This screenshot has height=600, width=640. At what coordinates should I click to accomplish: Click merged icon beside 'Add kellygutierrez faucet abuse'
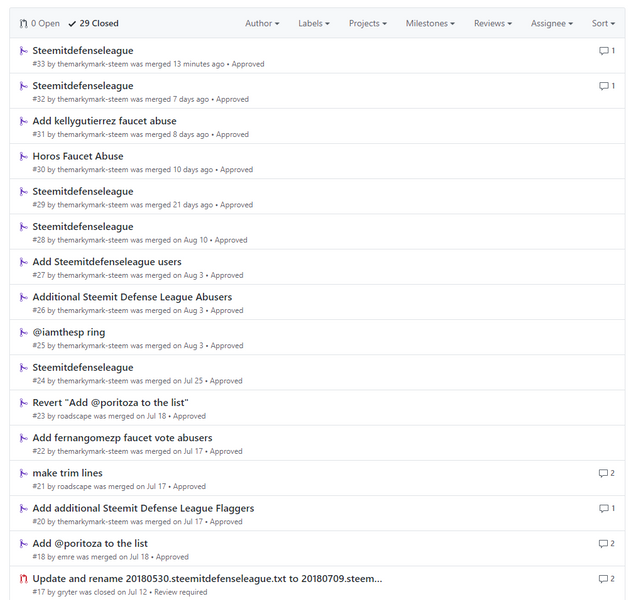pos(24,121)
